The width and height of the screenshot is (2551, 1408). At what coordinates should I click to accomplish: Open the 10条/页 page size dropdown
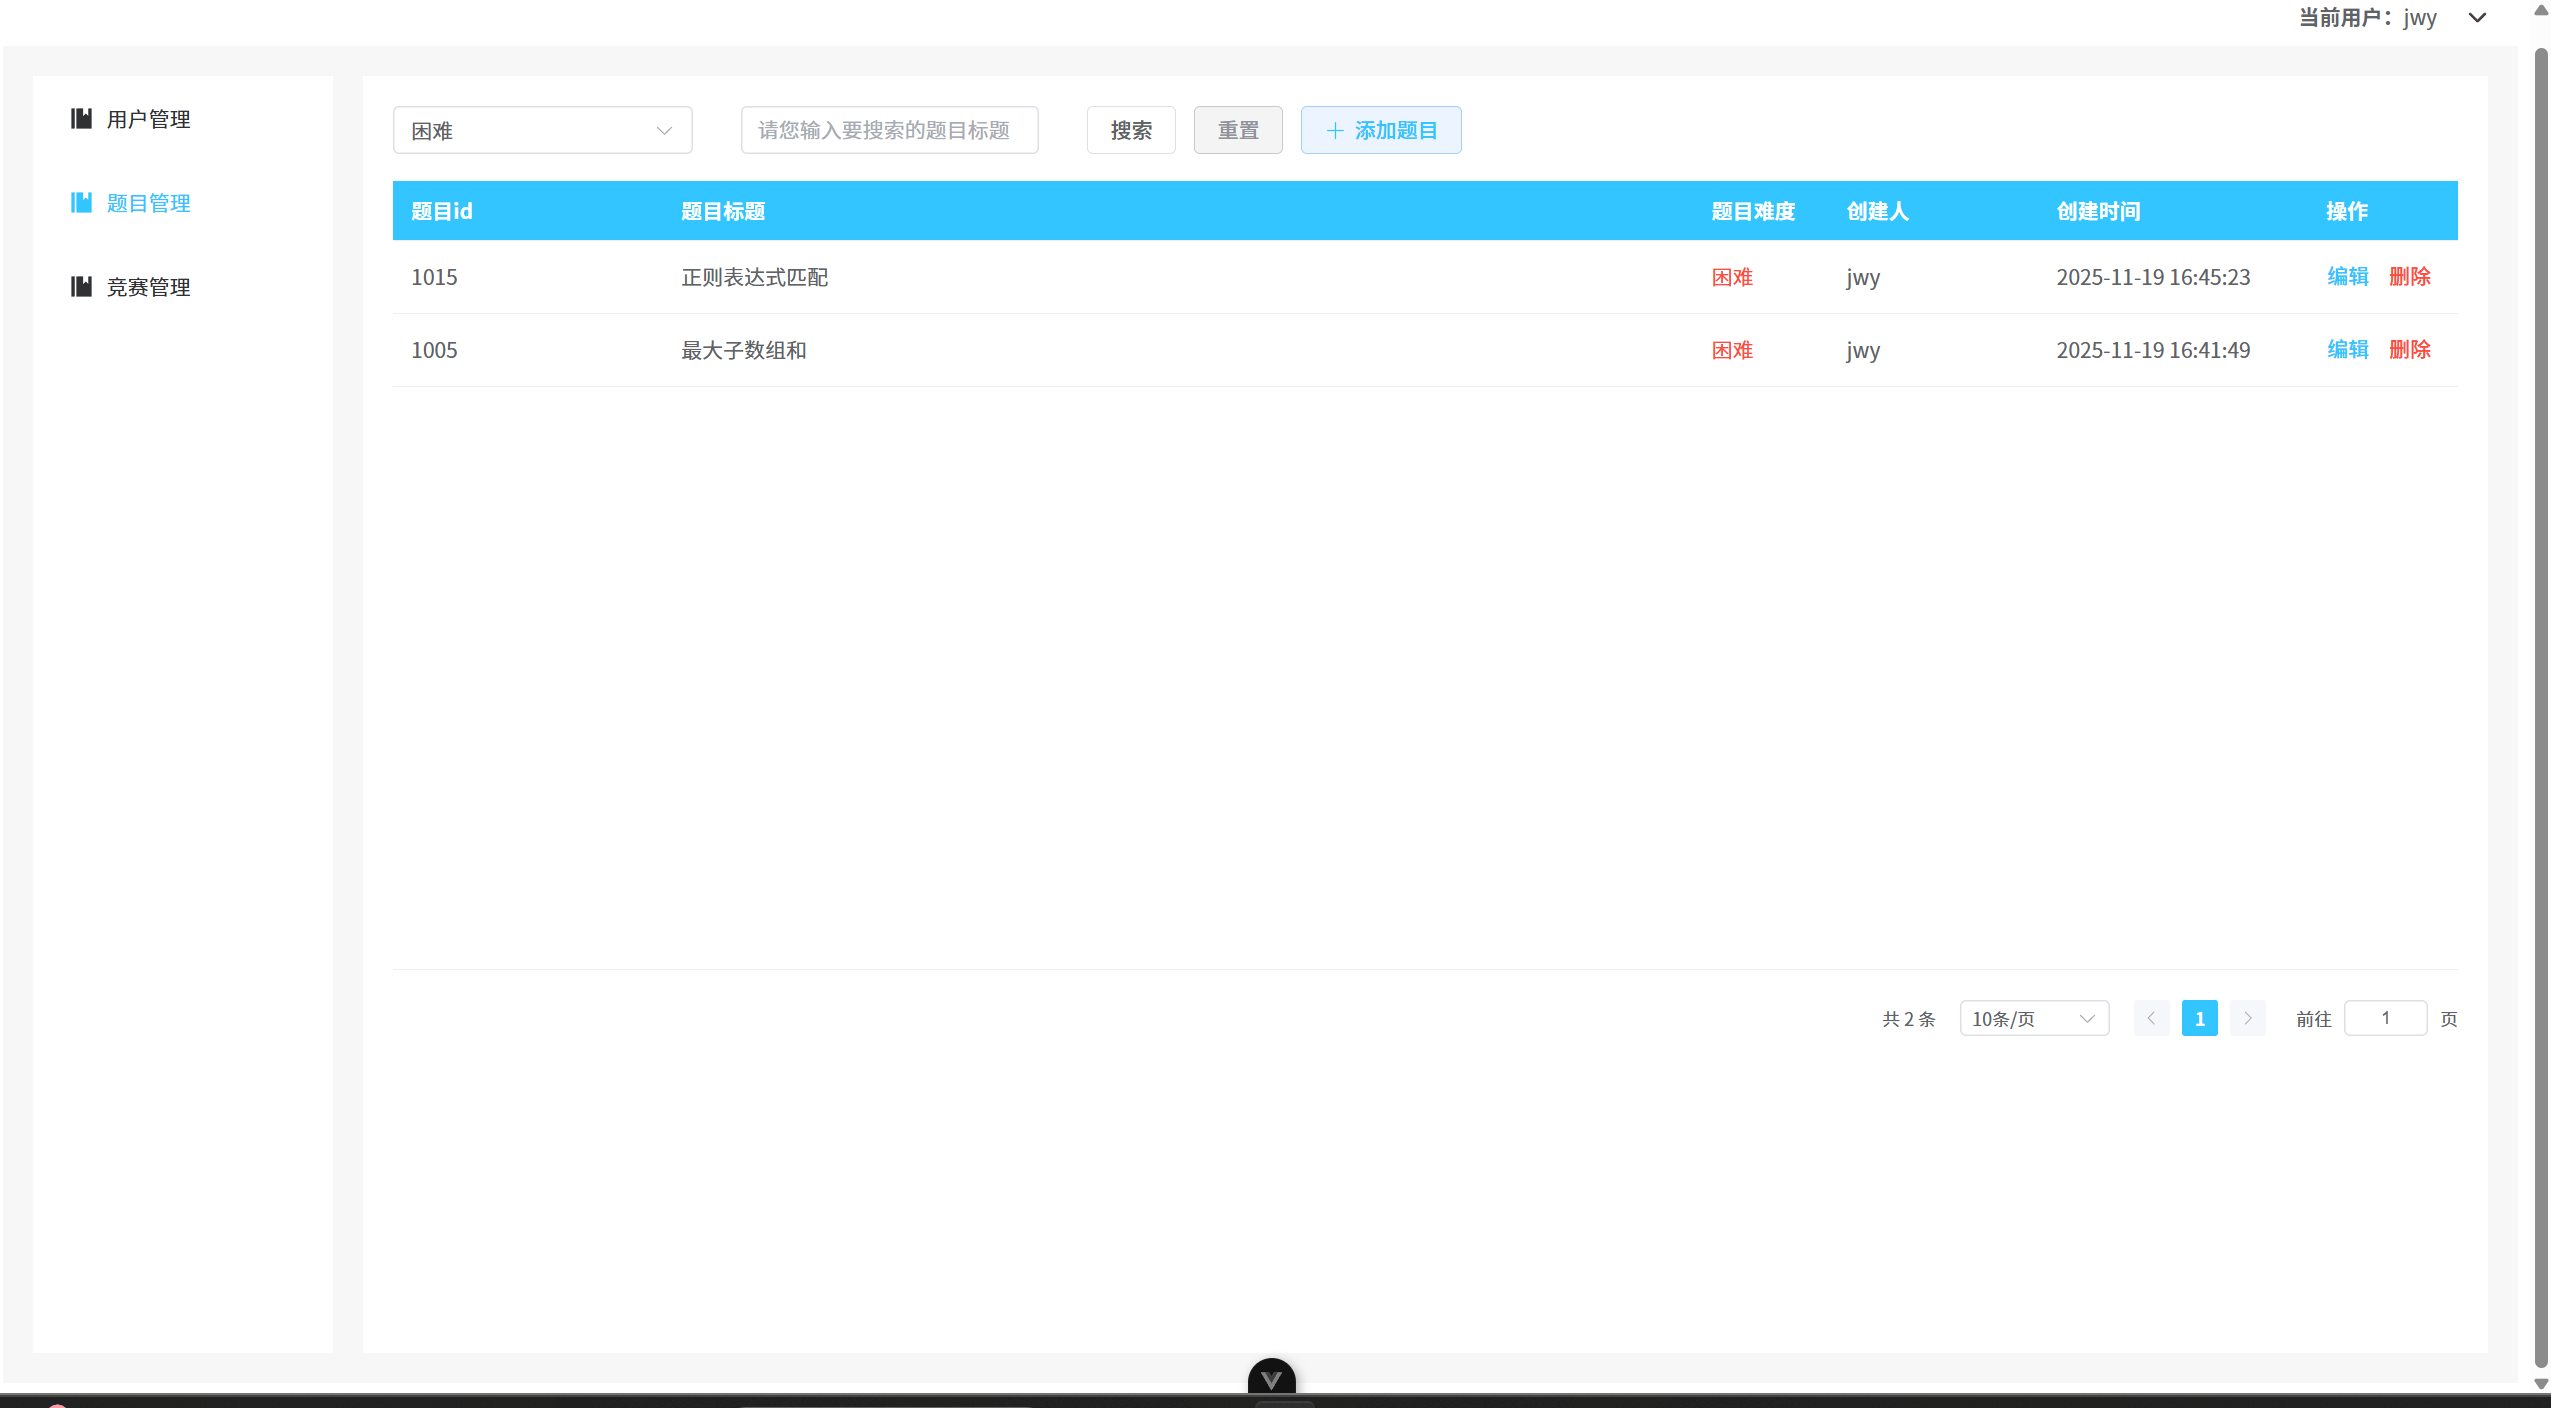click(2034, 1018)
